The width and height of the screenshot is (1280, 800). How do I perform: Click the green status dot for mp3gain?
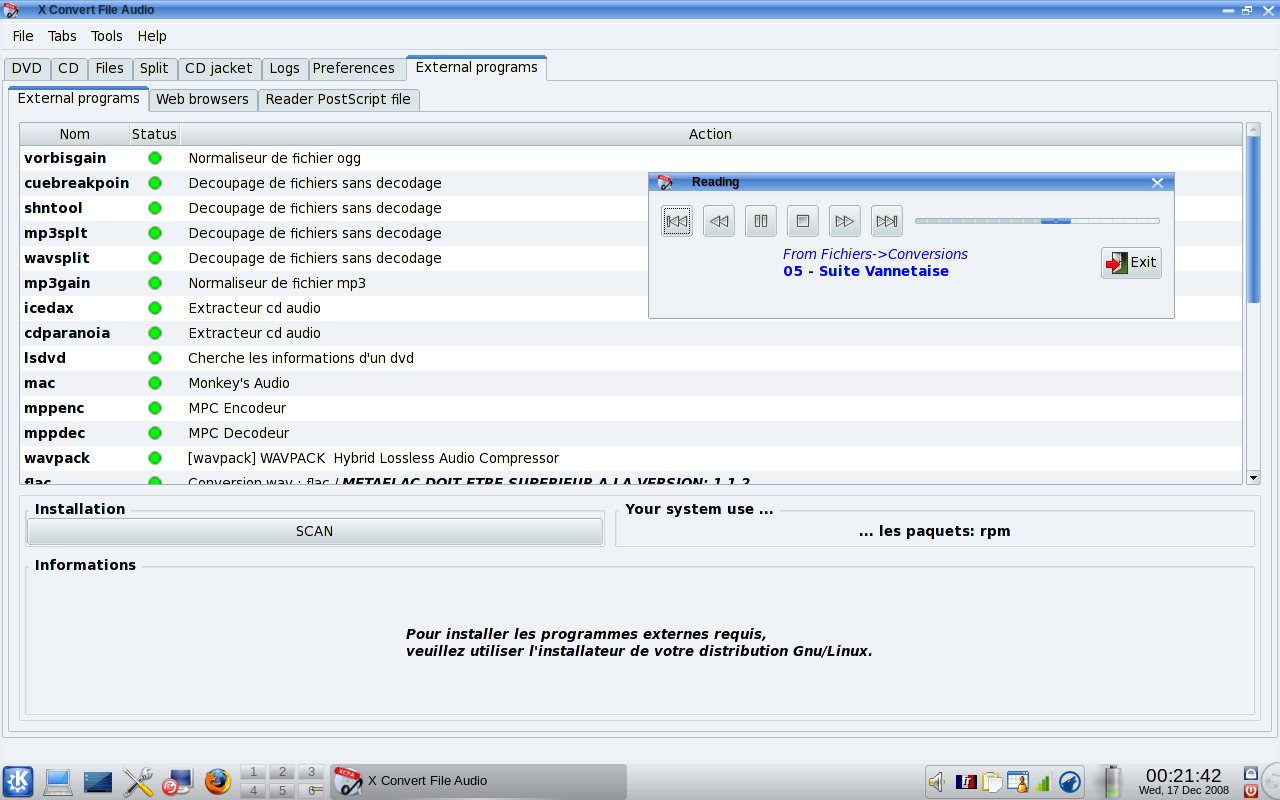pos(155,283)
